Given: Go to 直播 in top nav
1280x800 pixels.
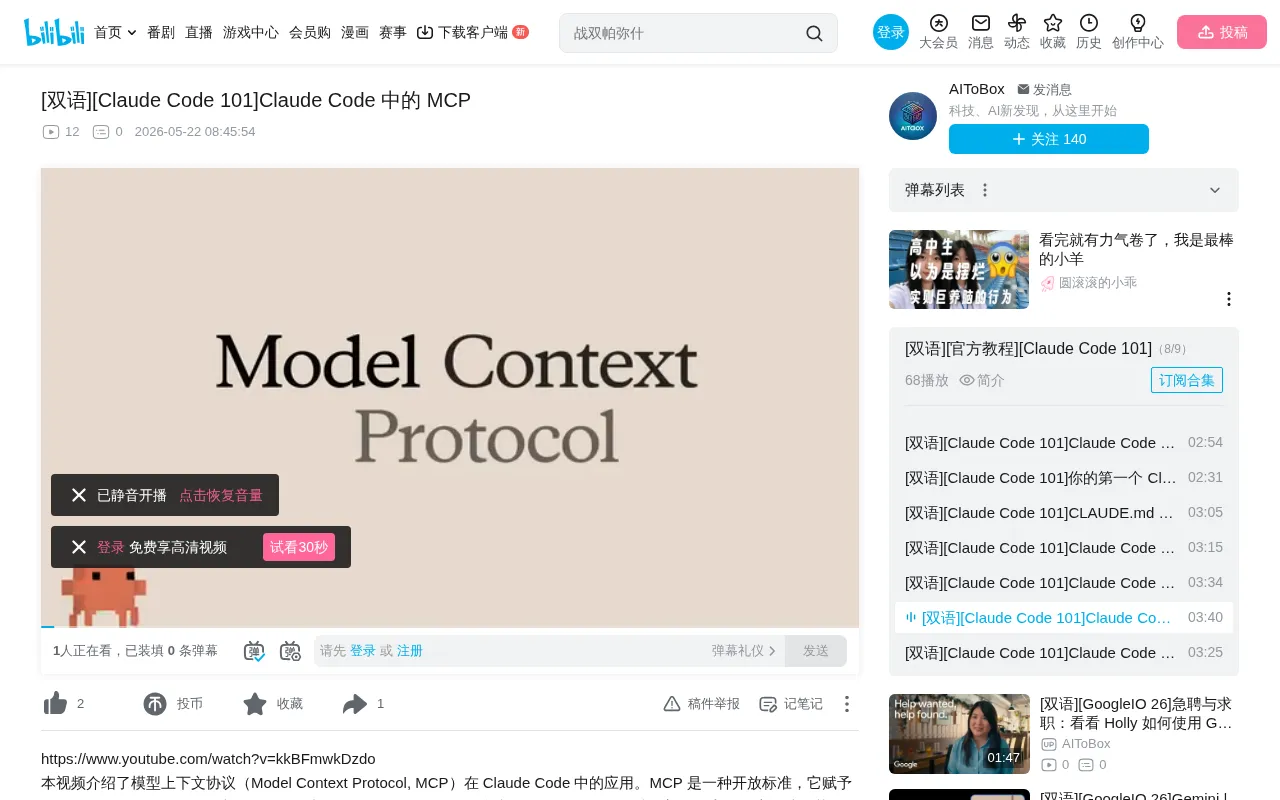Looking at the screenshot, I should coord(199,32).
